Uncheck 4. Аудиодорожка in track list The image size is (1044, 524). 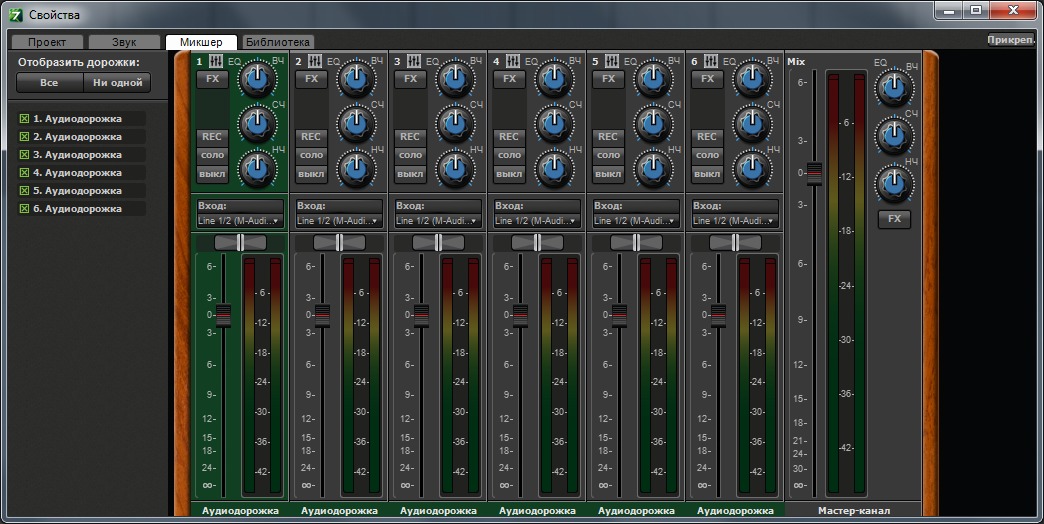[25, 172]
